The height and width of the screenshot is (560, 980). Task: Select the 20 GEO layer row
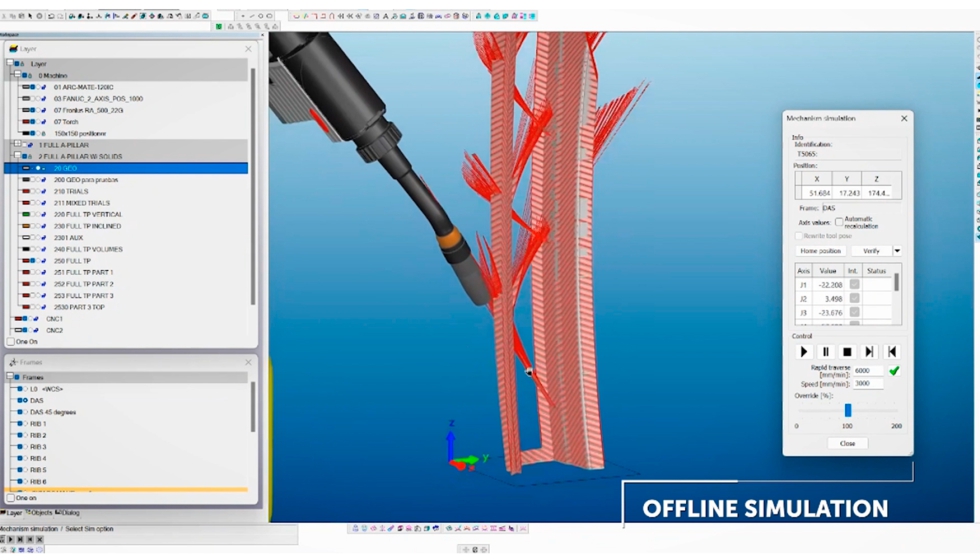(x=126, y=168)
